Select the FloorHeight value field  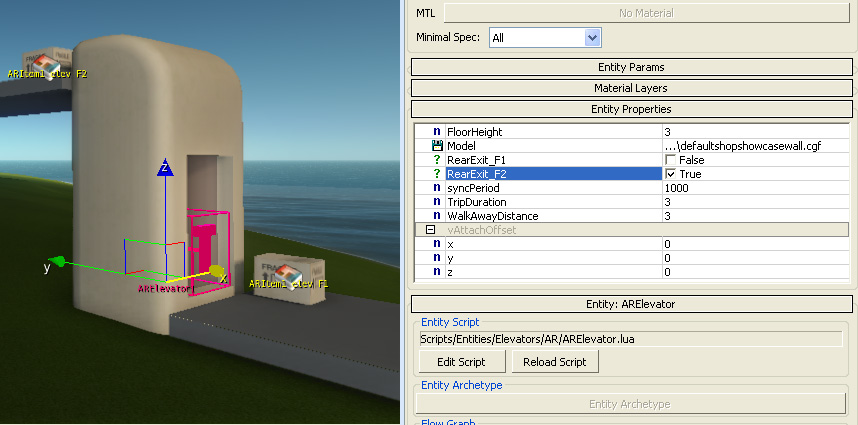pos(756,132)
